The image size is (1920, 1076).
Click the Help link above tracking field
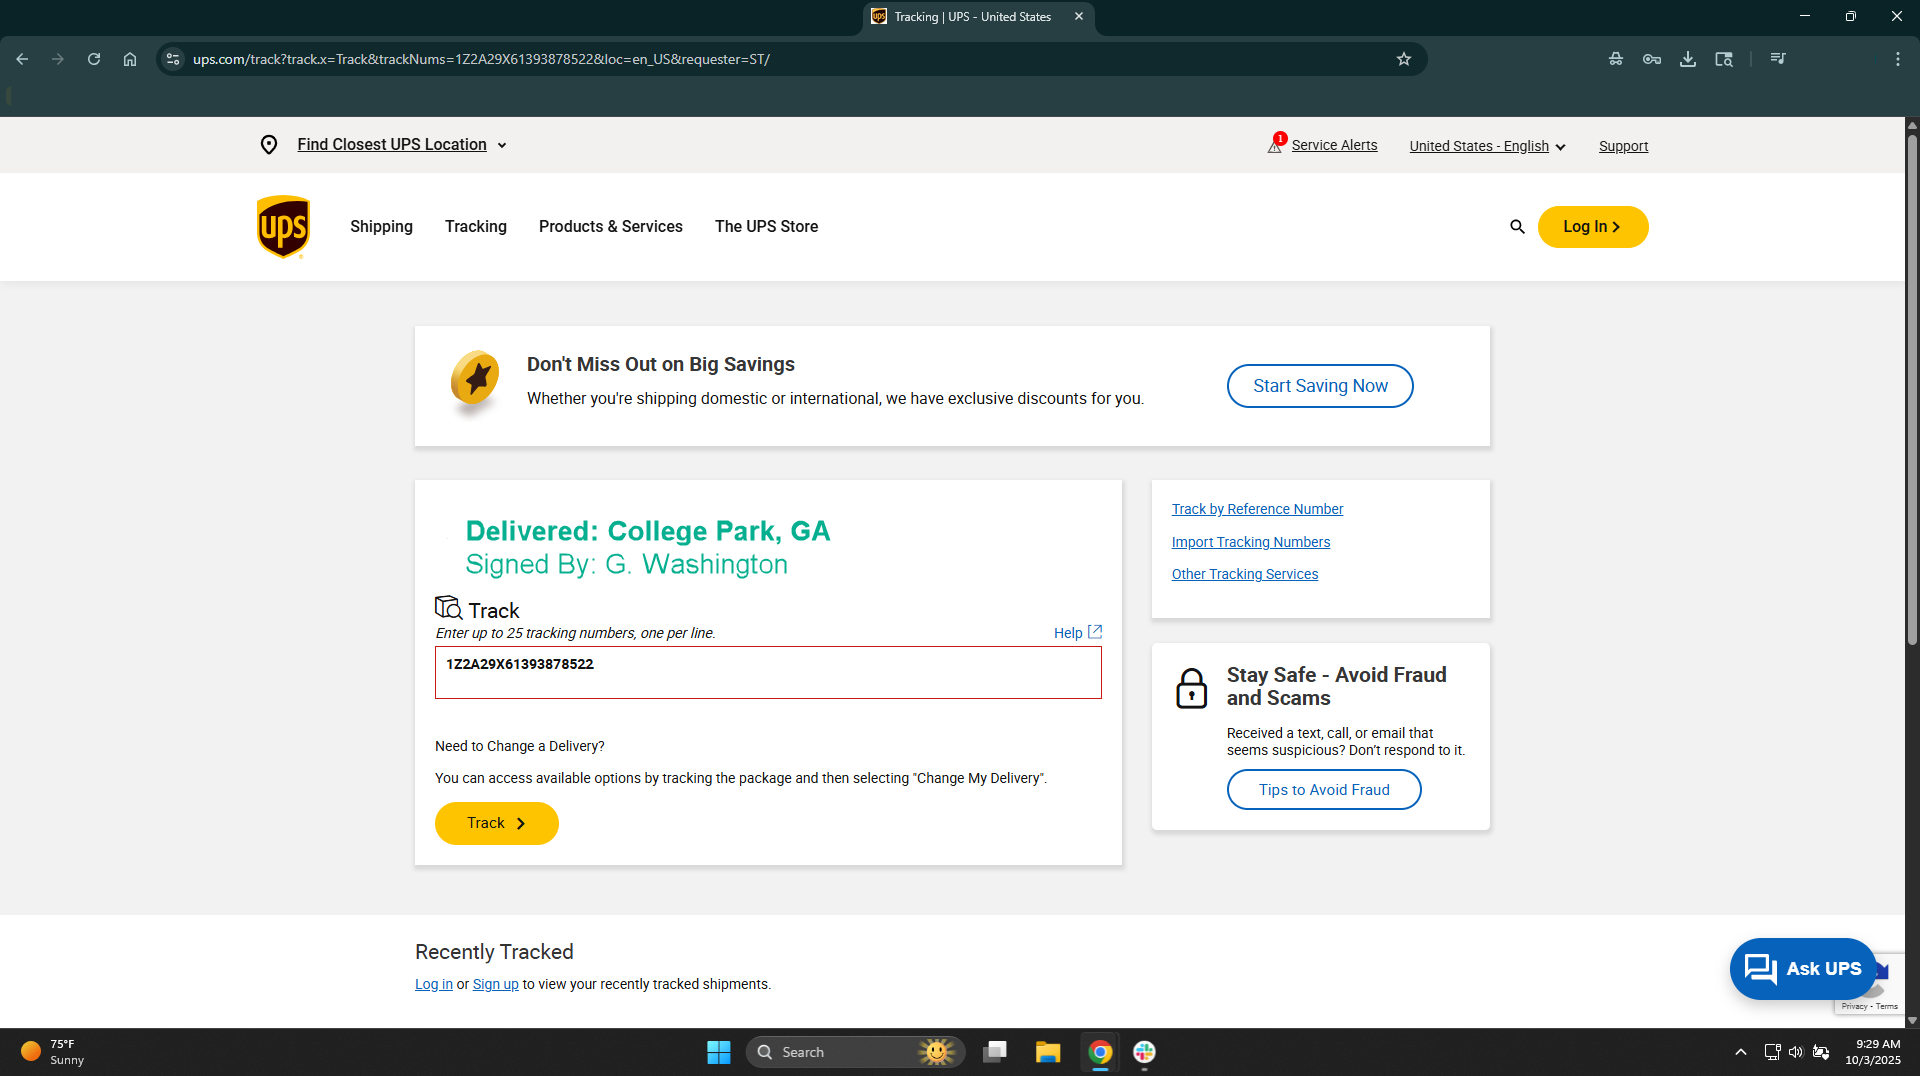pos(1068,633)
